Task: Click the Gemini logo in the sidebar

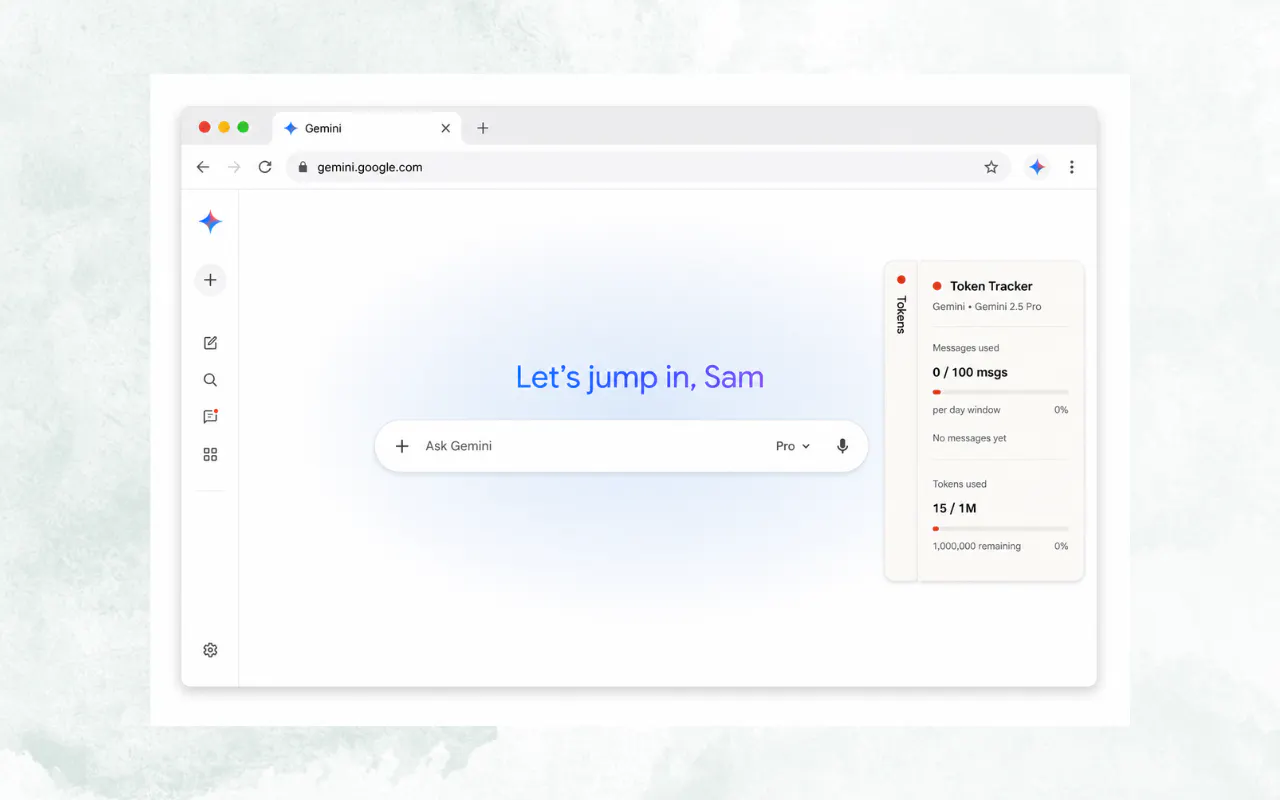Action: [210, 222]
